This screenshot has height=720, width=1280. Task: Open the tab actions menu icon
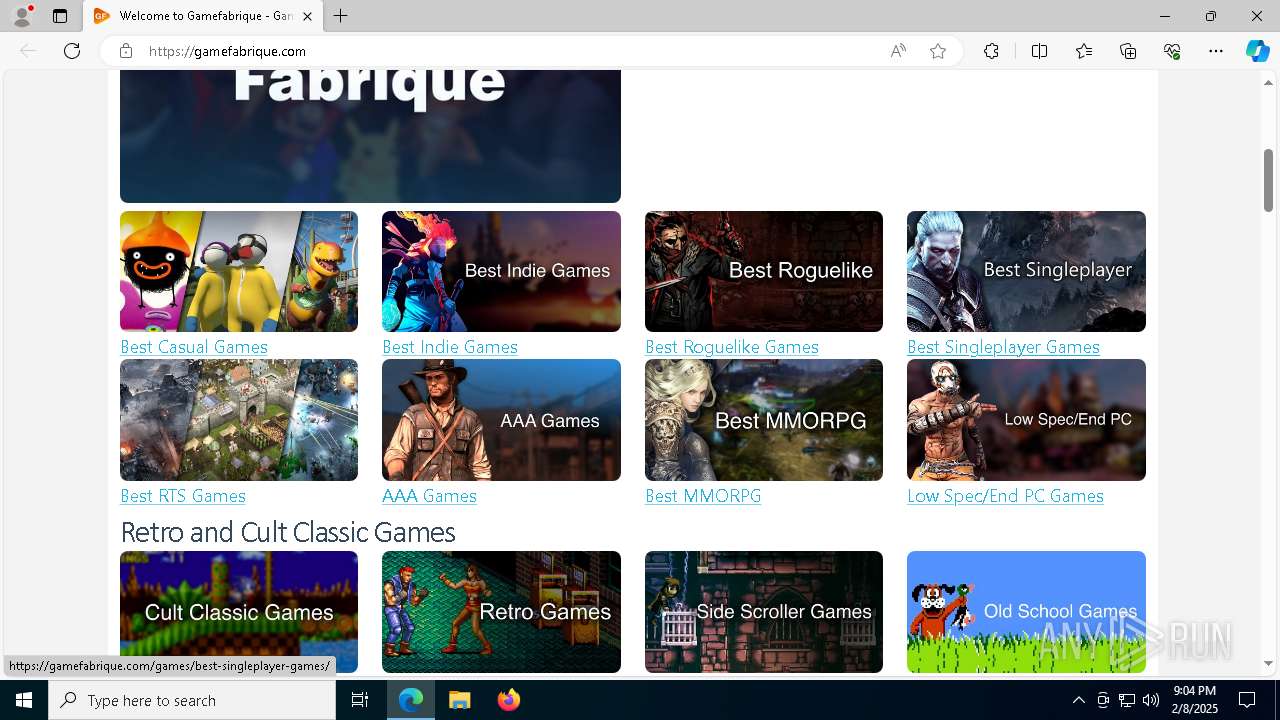pos(60,16)
